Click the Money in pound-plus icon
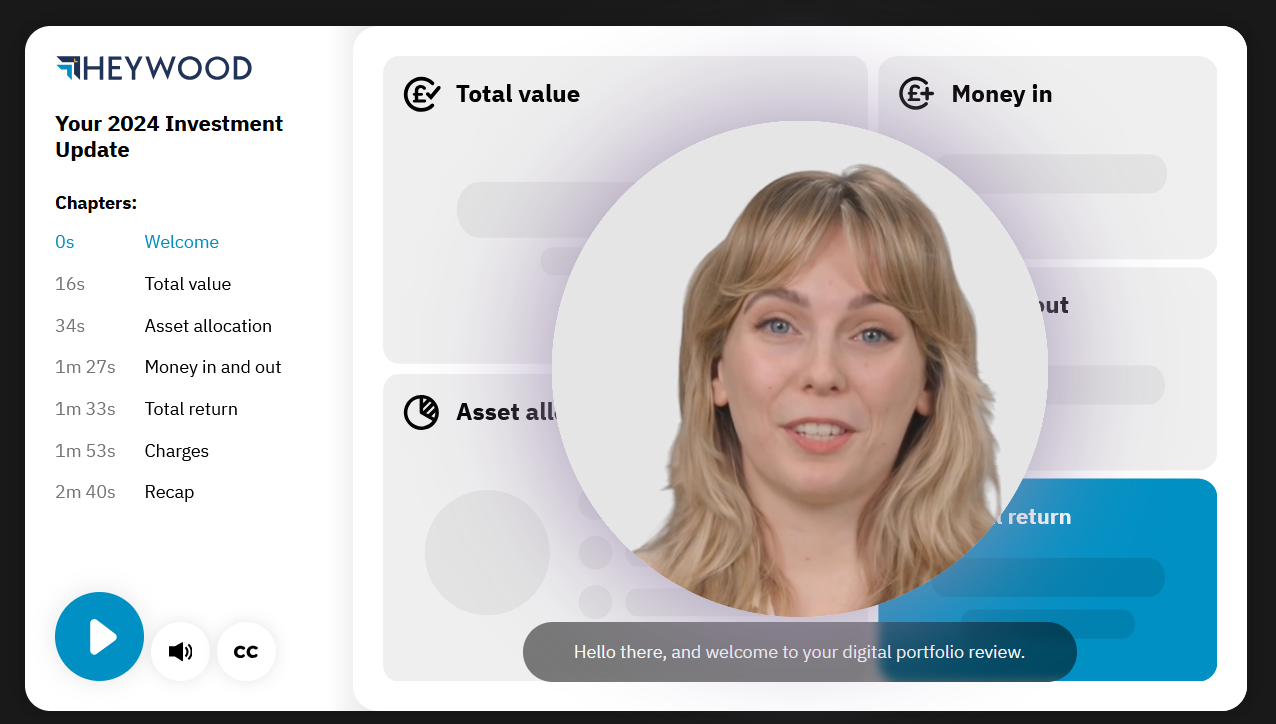This screenshot has width=1276, height=724. click(916, 94)
